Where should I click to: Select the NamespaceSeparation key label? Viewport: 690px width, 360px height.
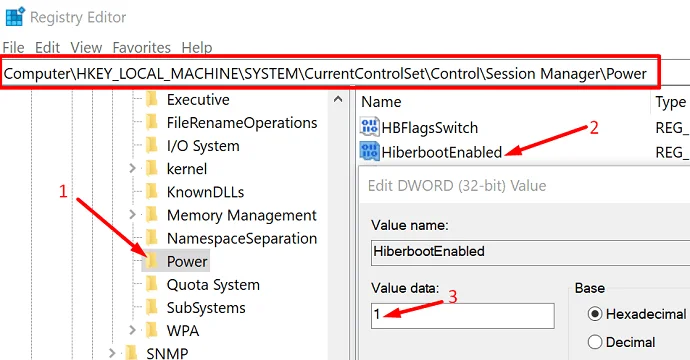[242, 239]
